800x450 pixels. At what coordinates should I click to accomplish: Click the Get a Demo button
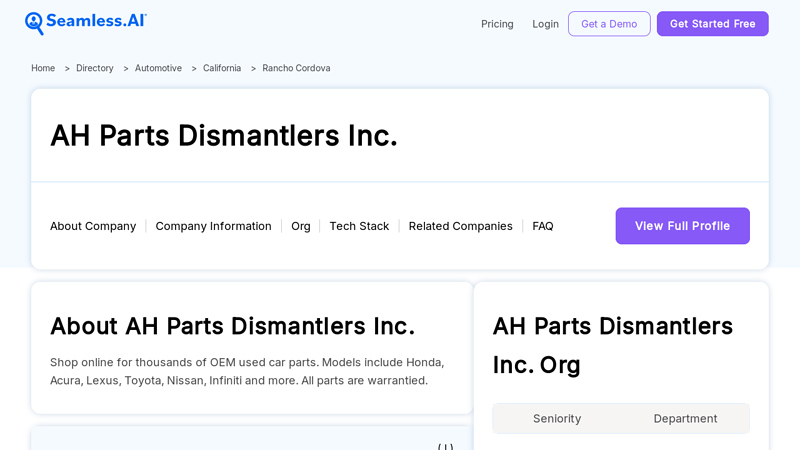coord(609,24)
